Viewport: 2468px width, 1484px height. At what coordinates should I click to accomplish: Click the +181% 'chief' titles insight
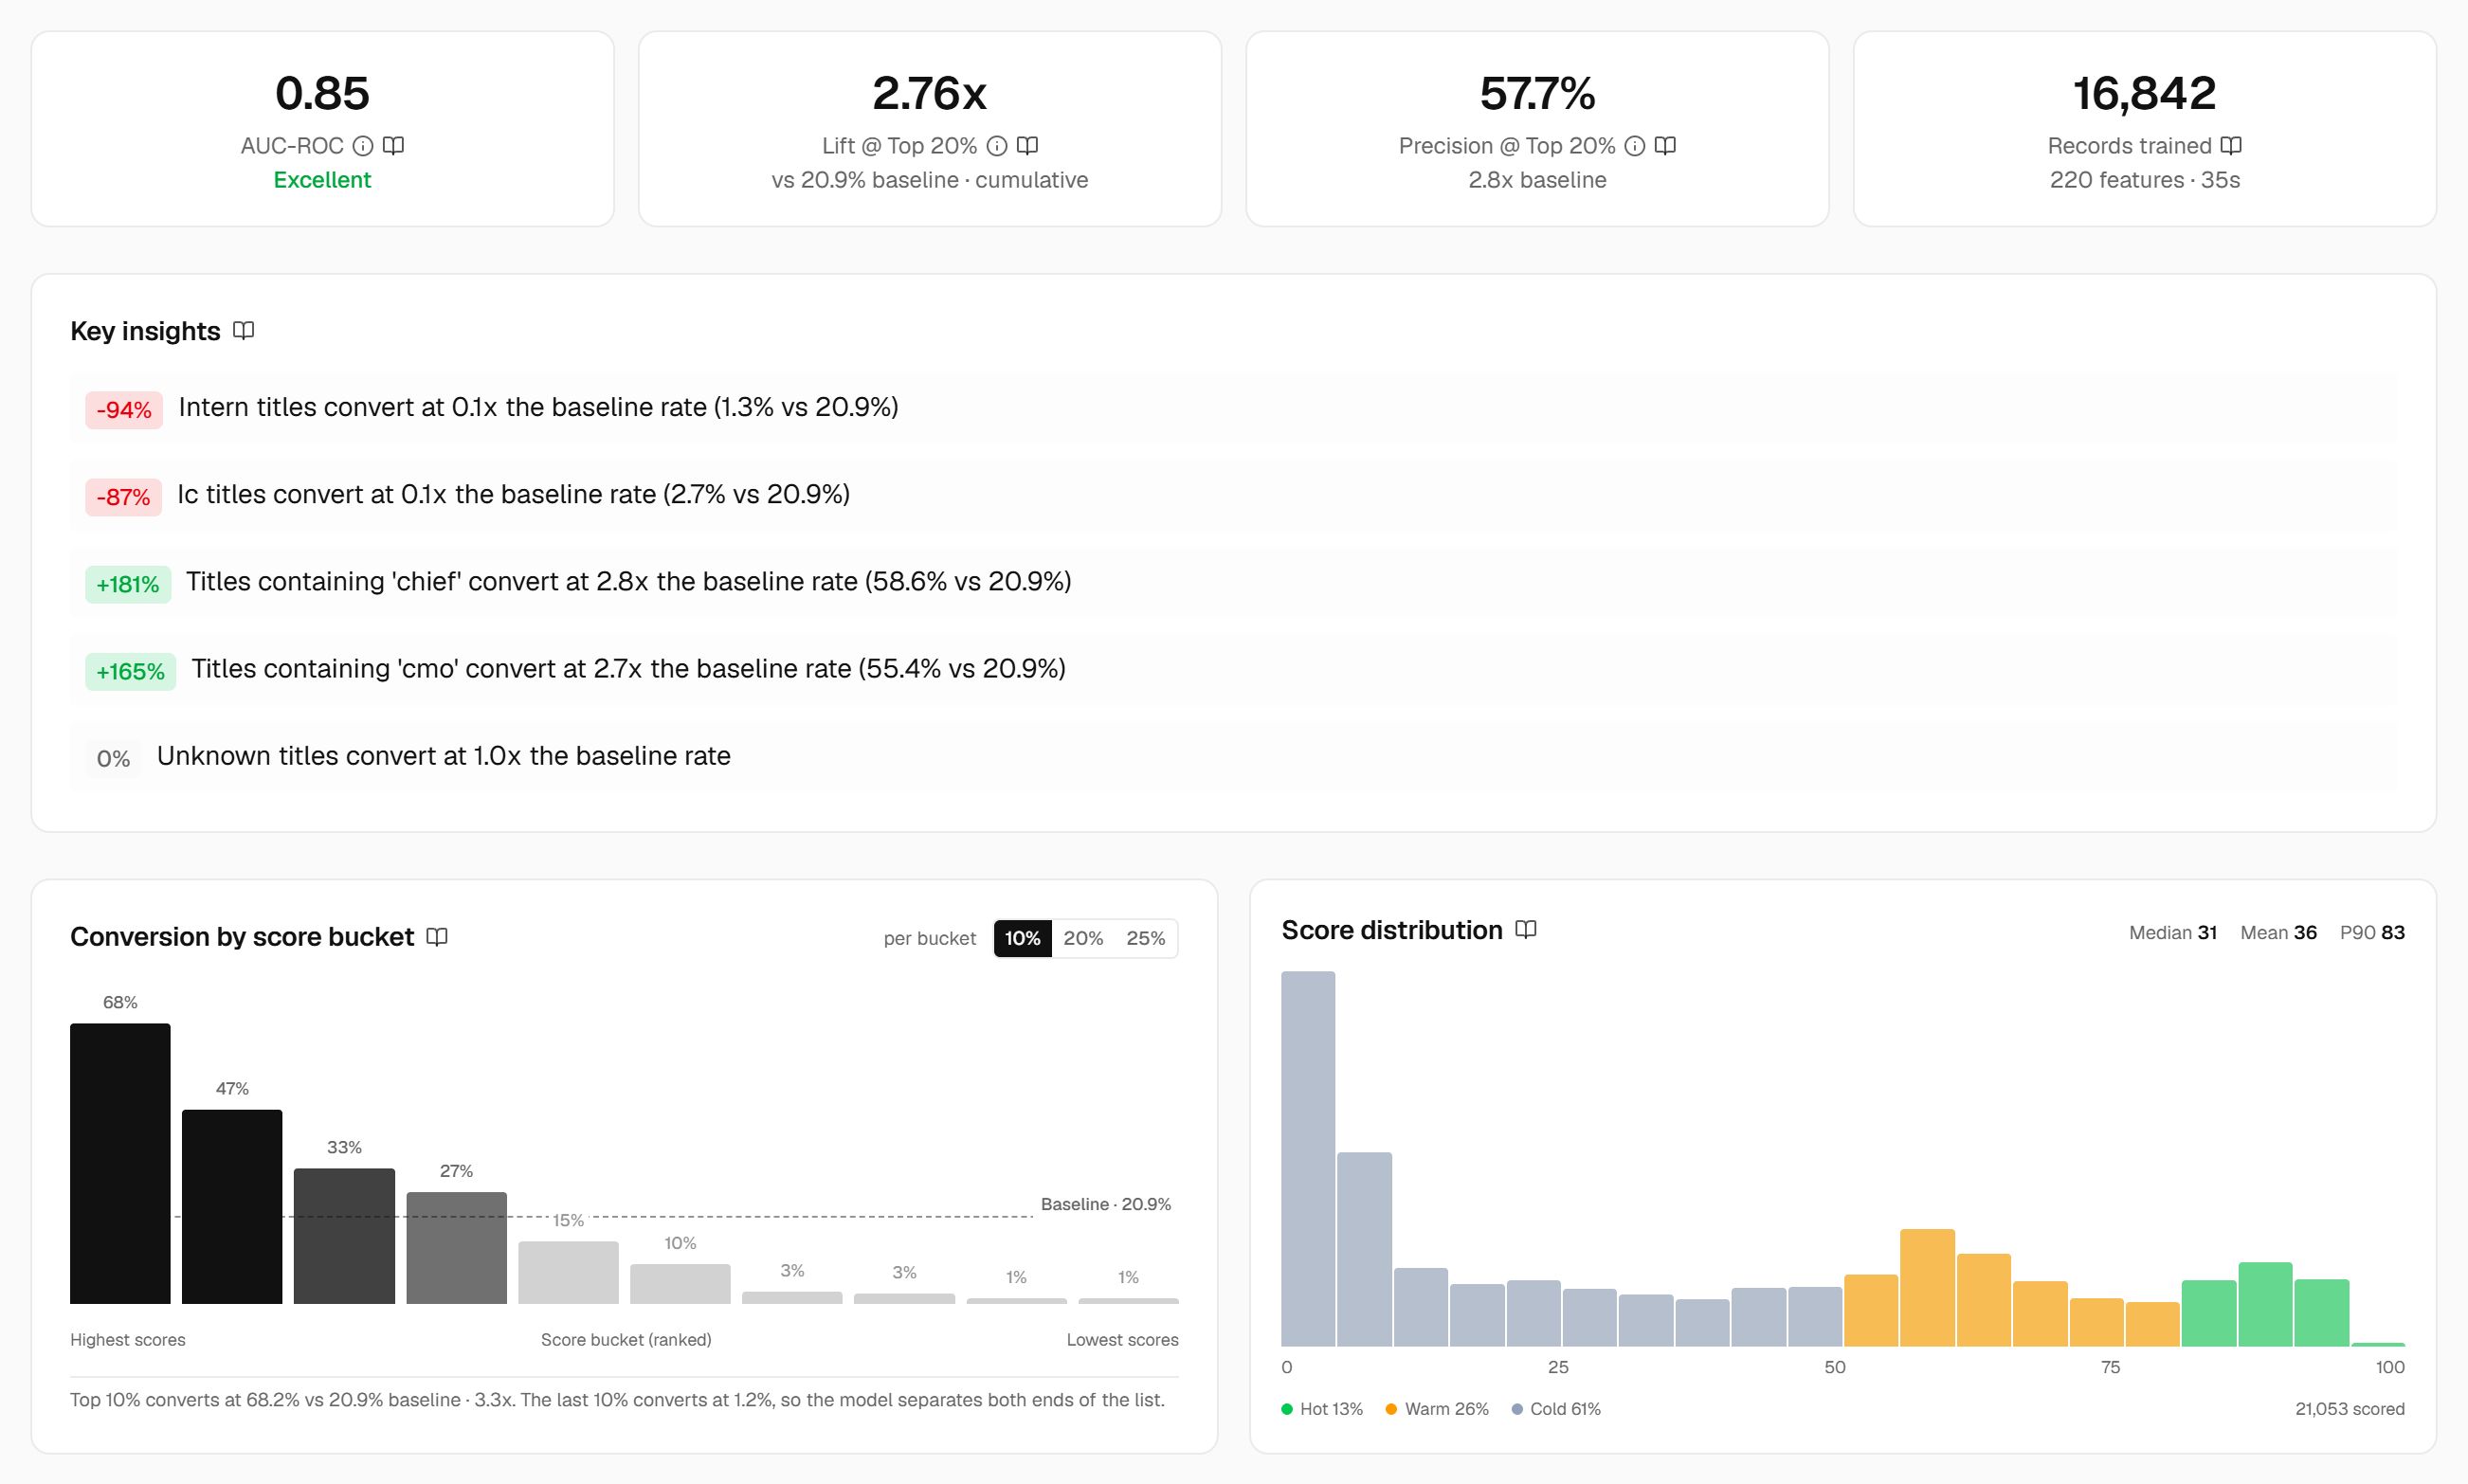1234,582
